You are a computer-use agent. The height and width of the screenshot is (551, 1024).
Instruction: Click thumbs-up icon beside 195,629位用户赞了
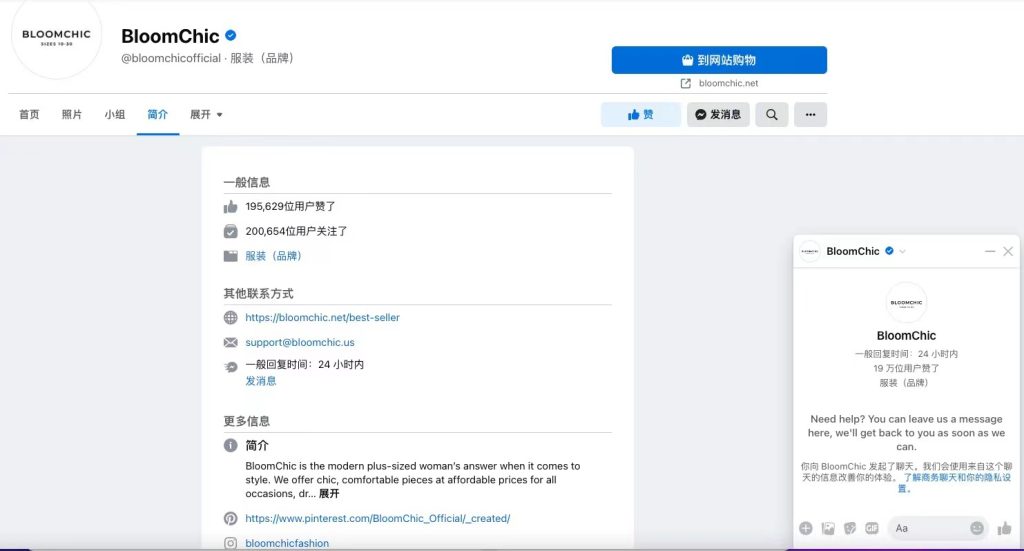231,207
